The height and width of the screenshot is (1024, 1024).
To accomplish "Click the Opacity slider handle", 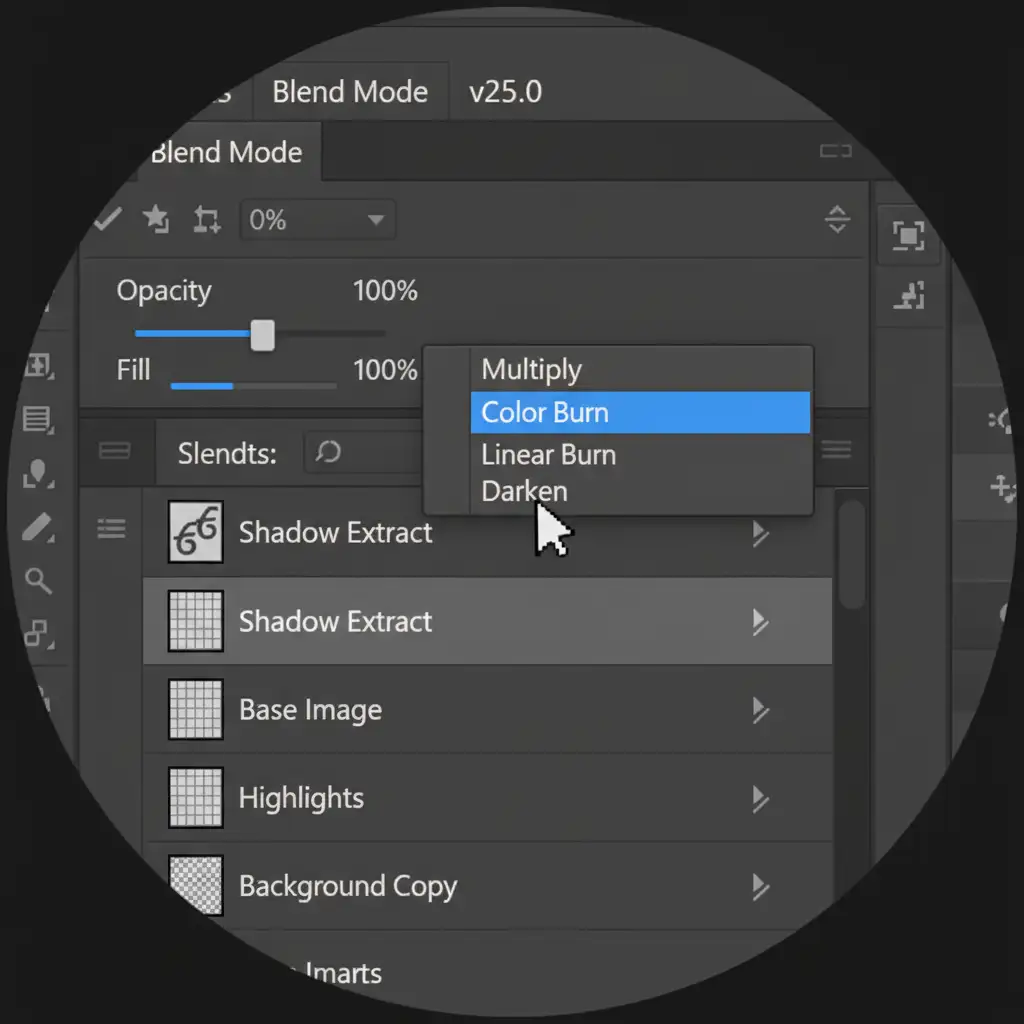I will (x=262, y=335).
